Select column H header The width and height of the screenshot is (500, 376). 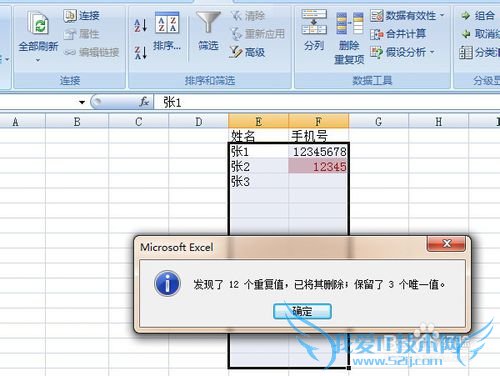tap(439, 122)
